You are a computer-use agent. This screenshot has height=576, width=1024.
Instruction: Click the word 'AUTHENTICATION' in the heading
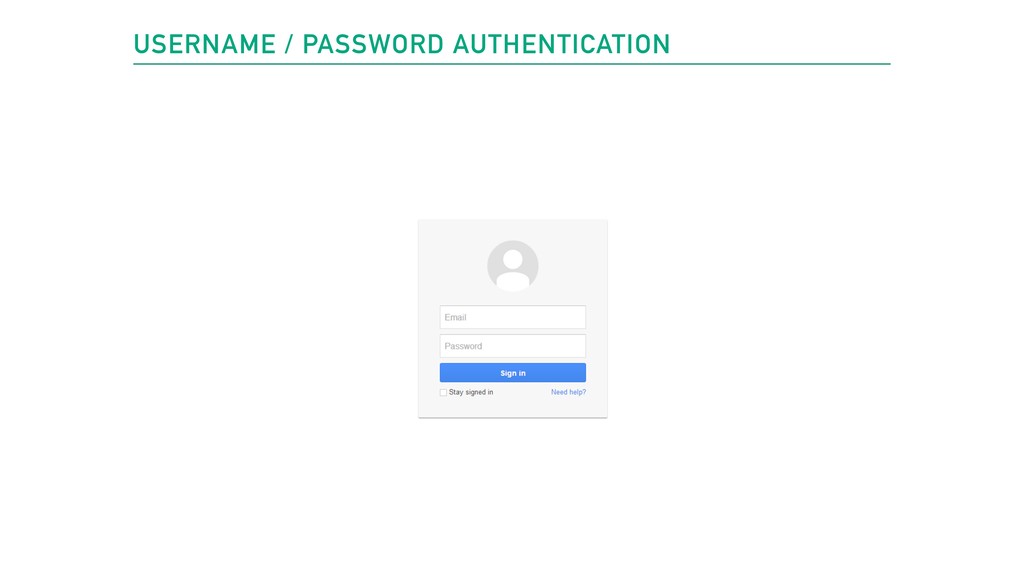tap(561, 44)
